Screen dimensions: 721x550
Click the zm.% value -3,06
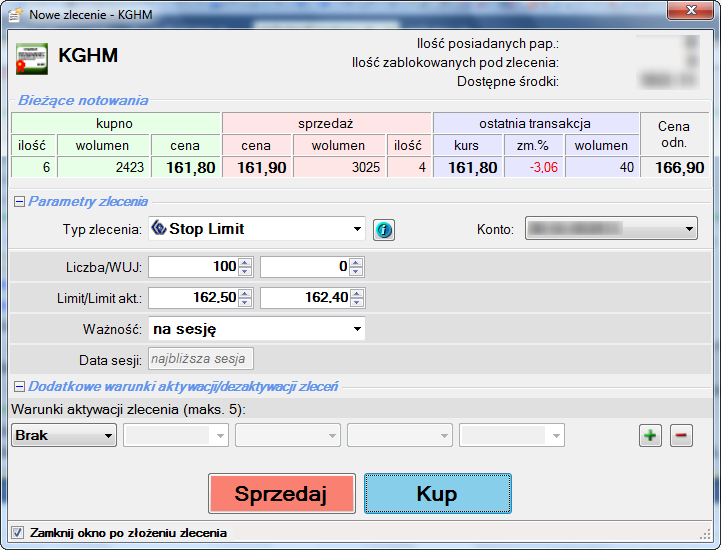click(x=534, y=167)
